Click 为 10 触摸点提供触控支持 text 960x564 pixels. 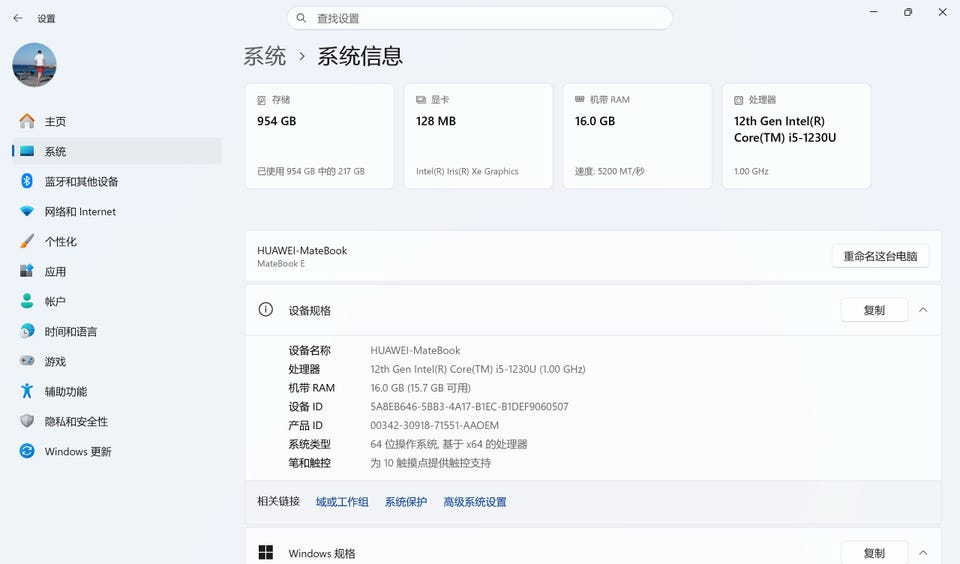click(430, 463)
